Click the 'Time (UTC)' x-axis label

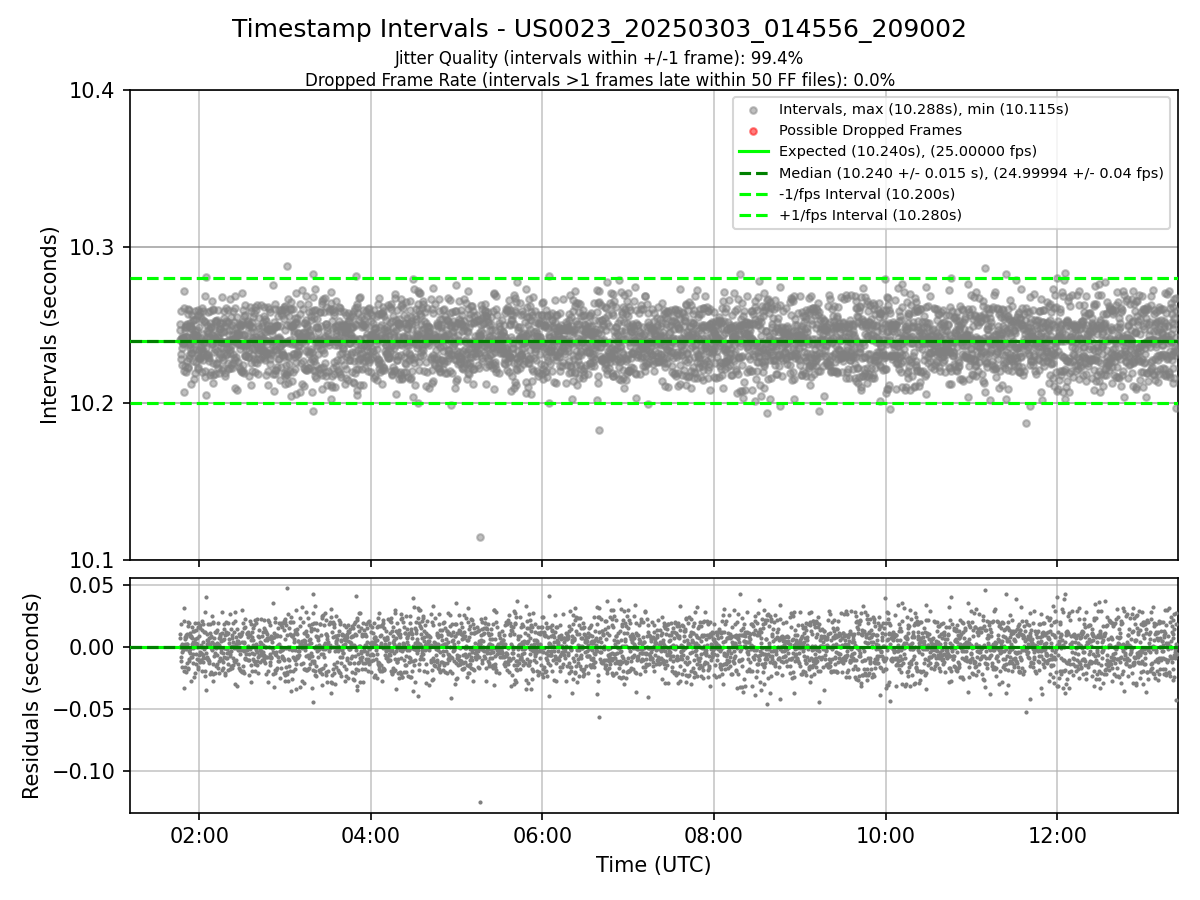[653, 865]
